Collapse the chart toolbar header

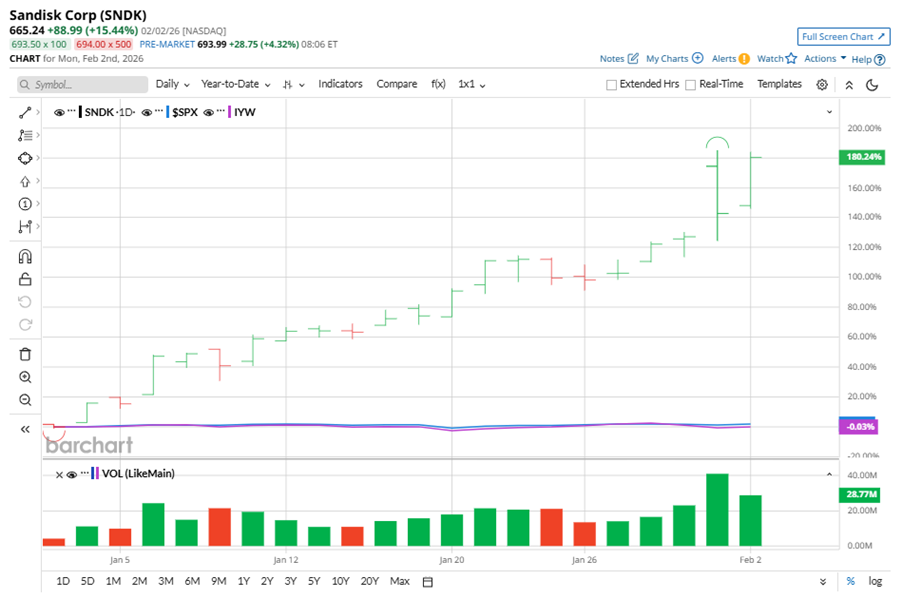849,85
